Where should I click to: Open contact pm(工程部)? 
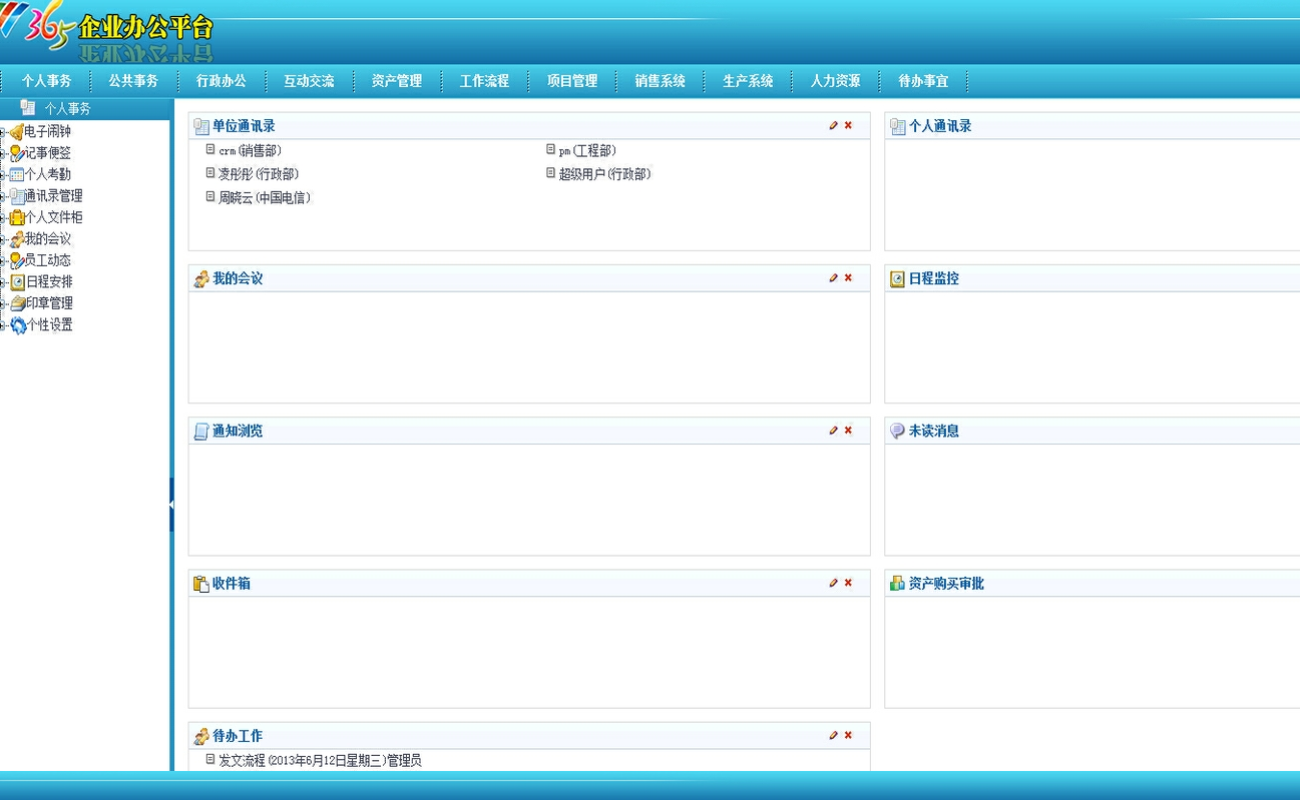pos(587,150)
